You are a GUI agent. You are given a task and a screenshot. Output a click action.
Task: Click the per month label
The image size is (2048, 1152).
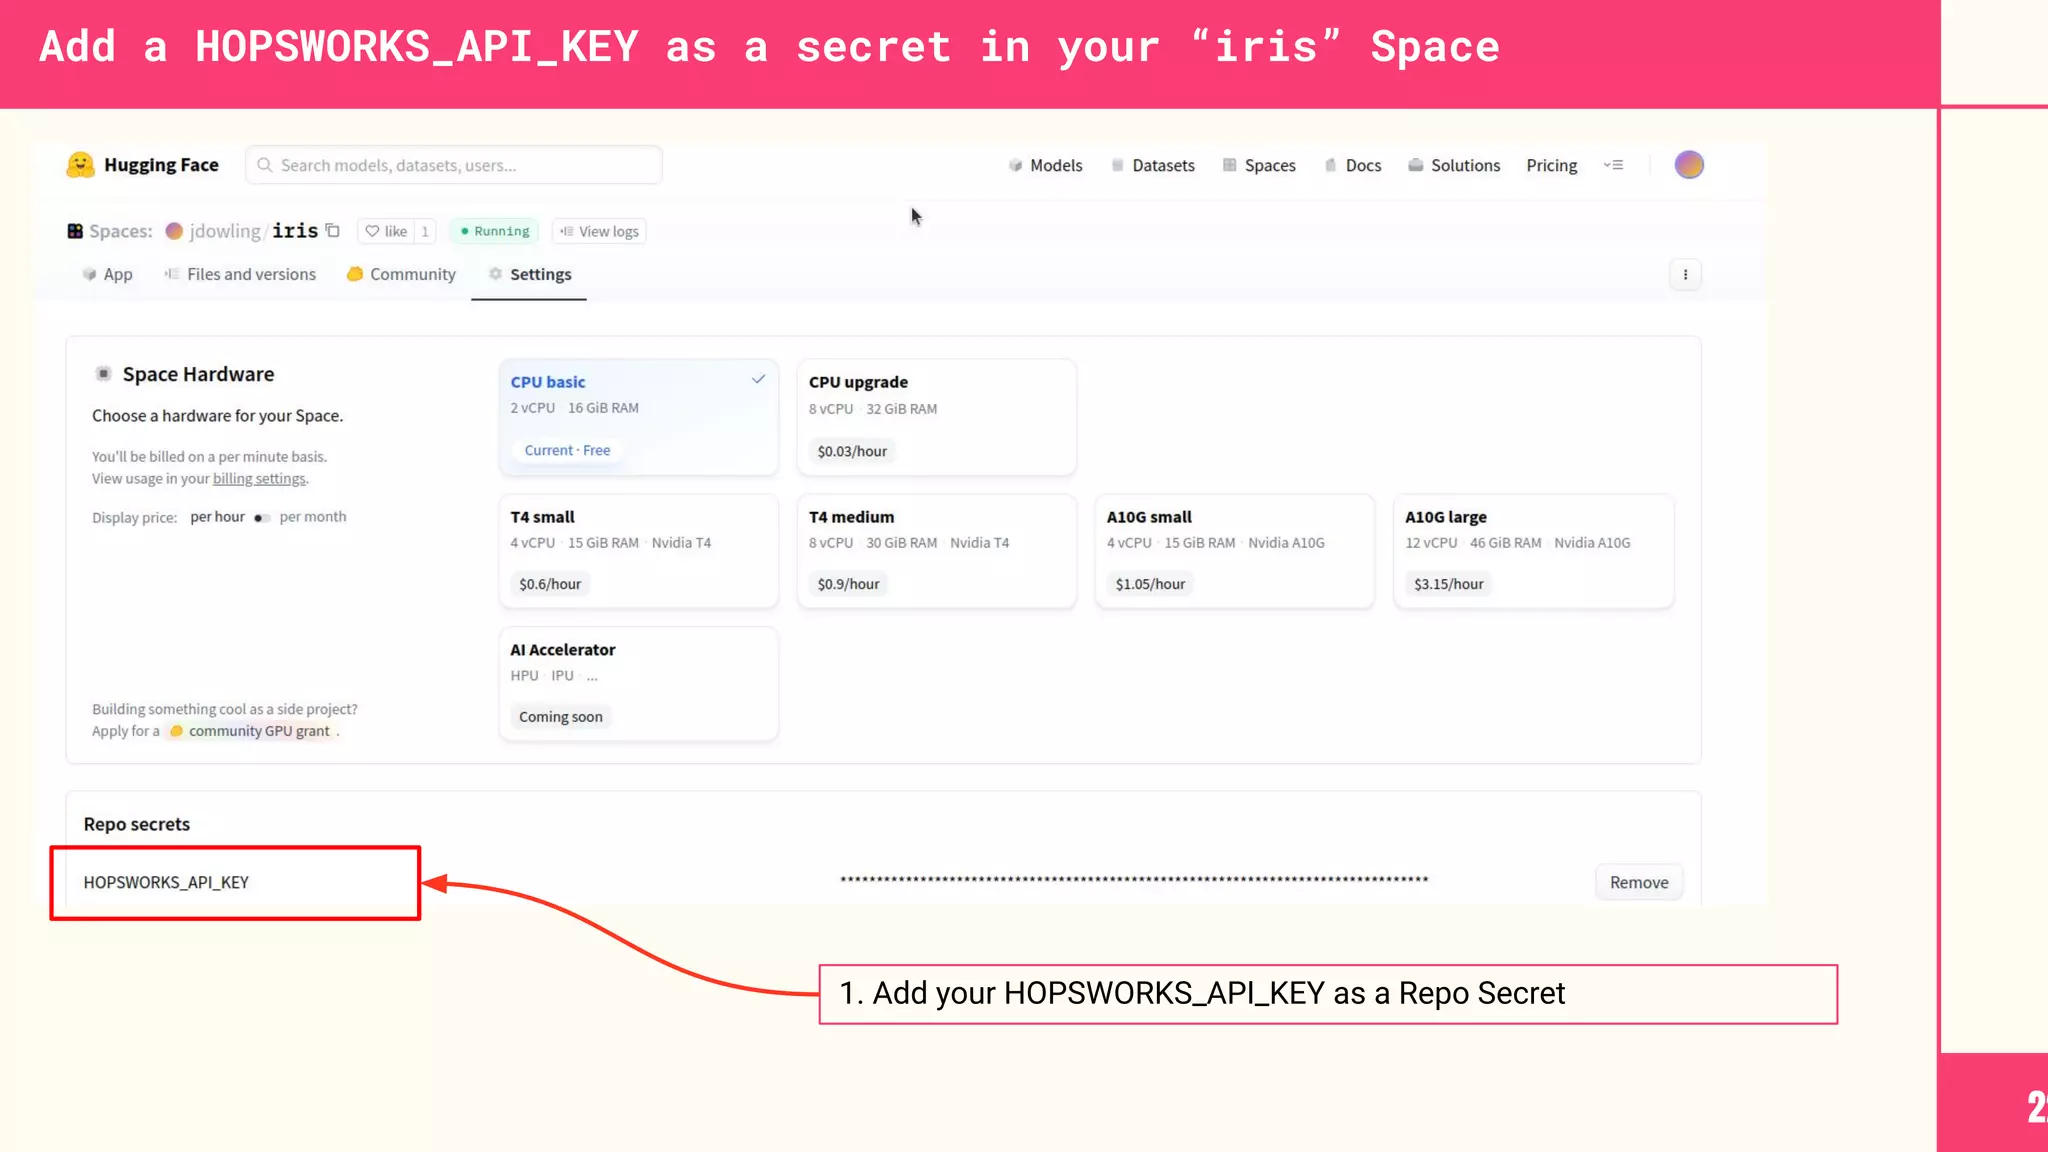[x=313, y=517]
